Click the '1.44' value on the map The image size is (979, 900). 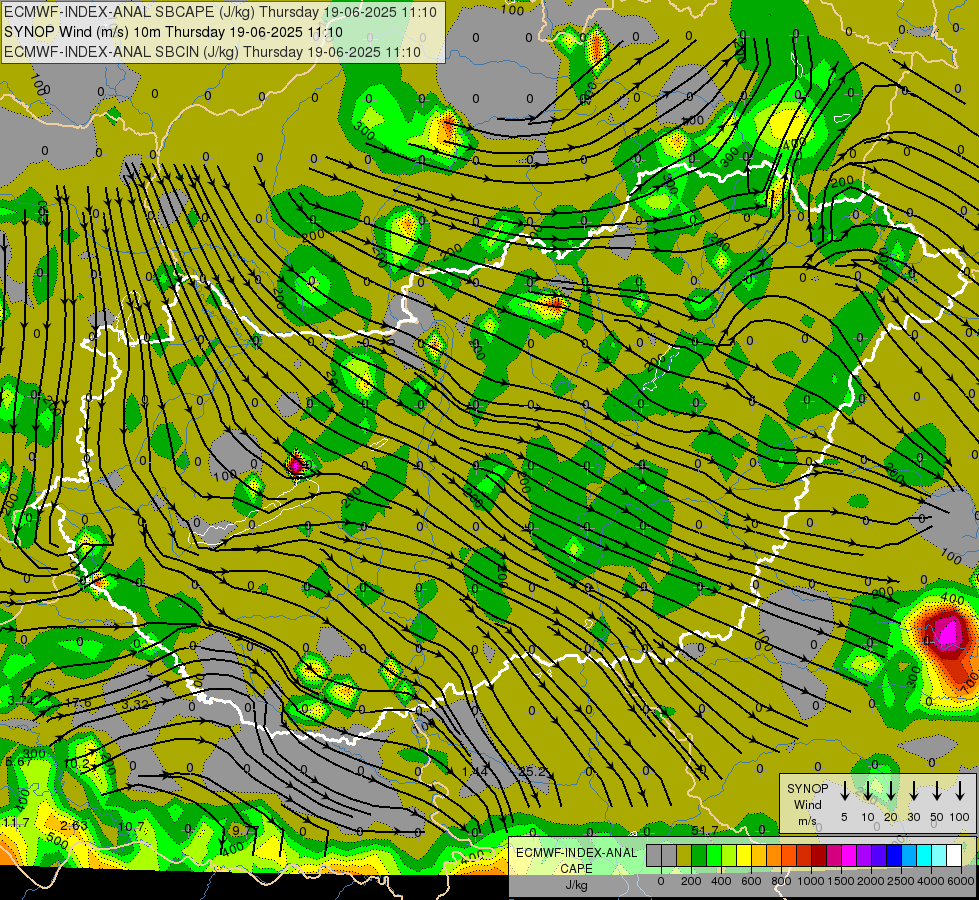coord(475,772)
